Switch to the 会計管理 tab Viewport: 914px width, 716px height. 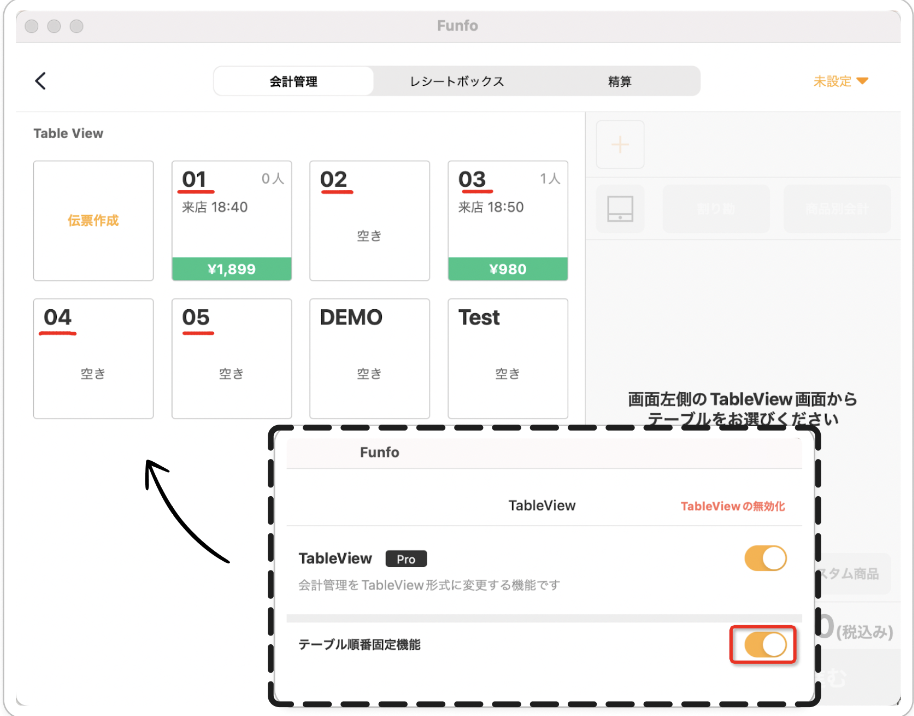pos(293,81)
